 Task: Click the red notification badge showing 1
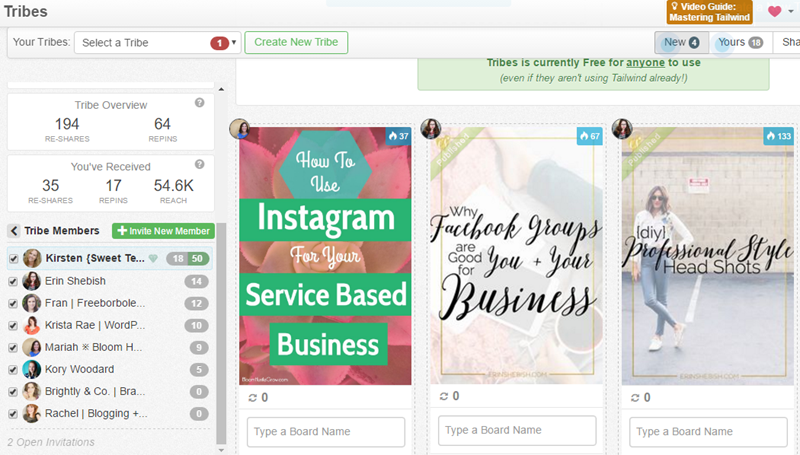point(219,43)
